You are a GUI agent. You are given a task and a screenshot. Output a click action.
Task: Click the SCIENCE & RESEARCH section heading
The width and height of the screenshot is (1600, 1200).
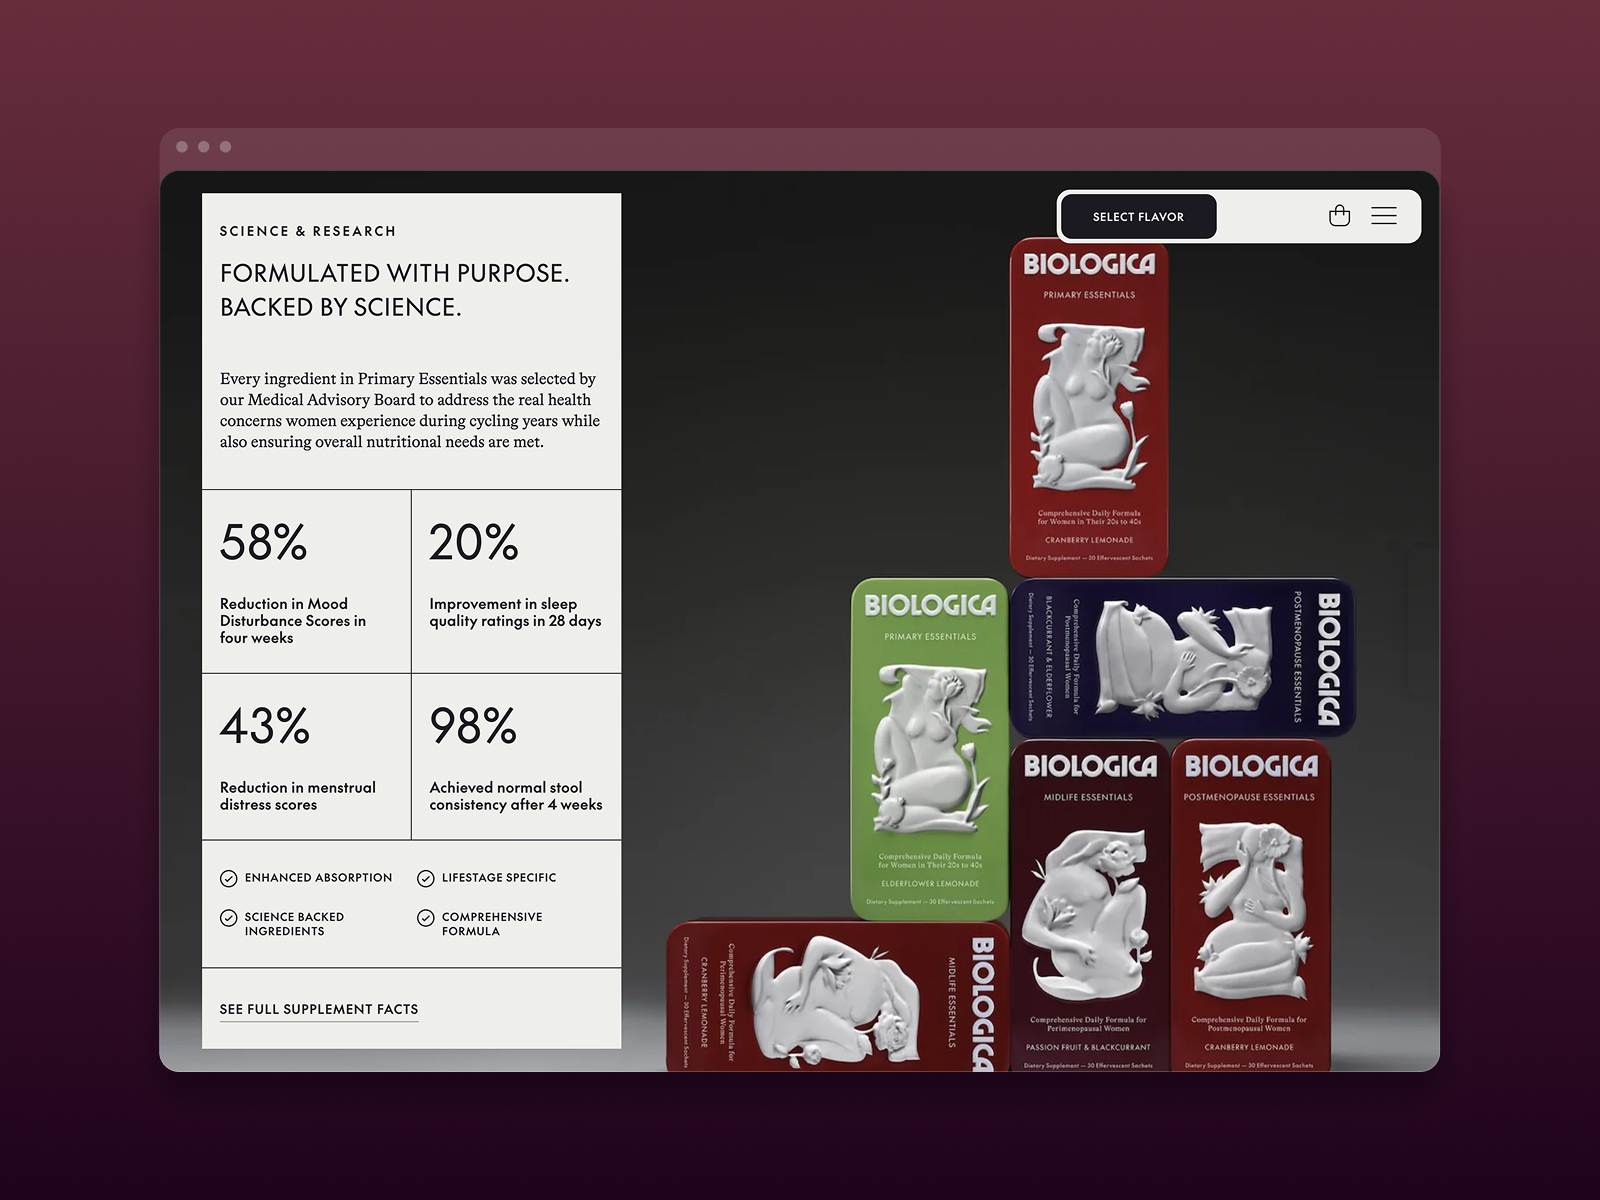pyautogui.click(x=308, y=230)
